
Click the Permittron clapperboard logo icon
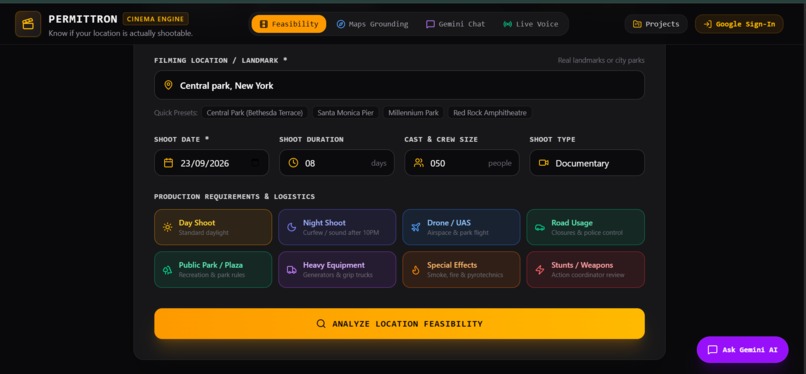click(x=28, y=24)
